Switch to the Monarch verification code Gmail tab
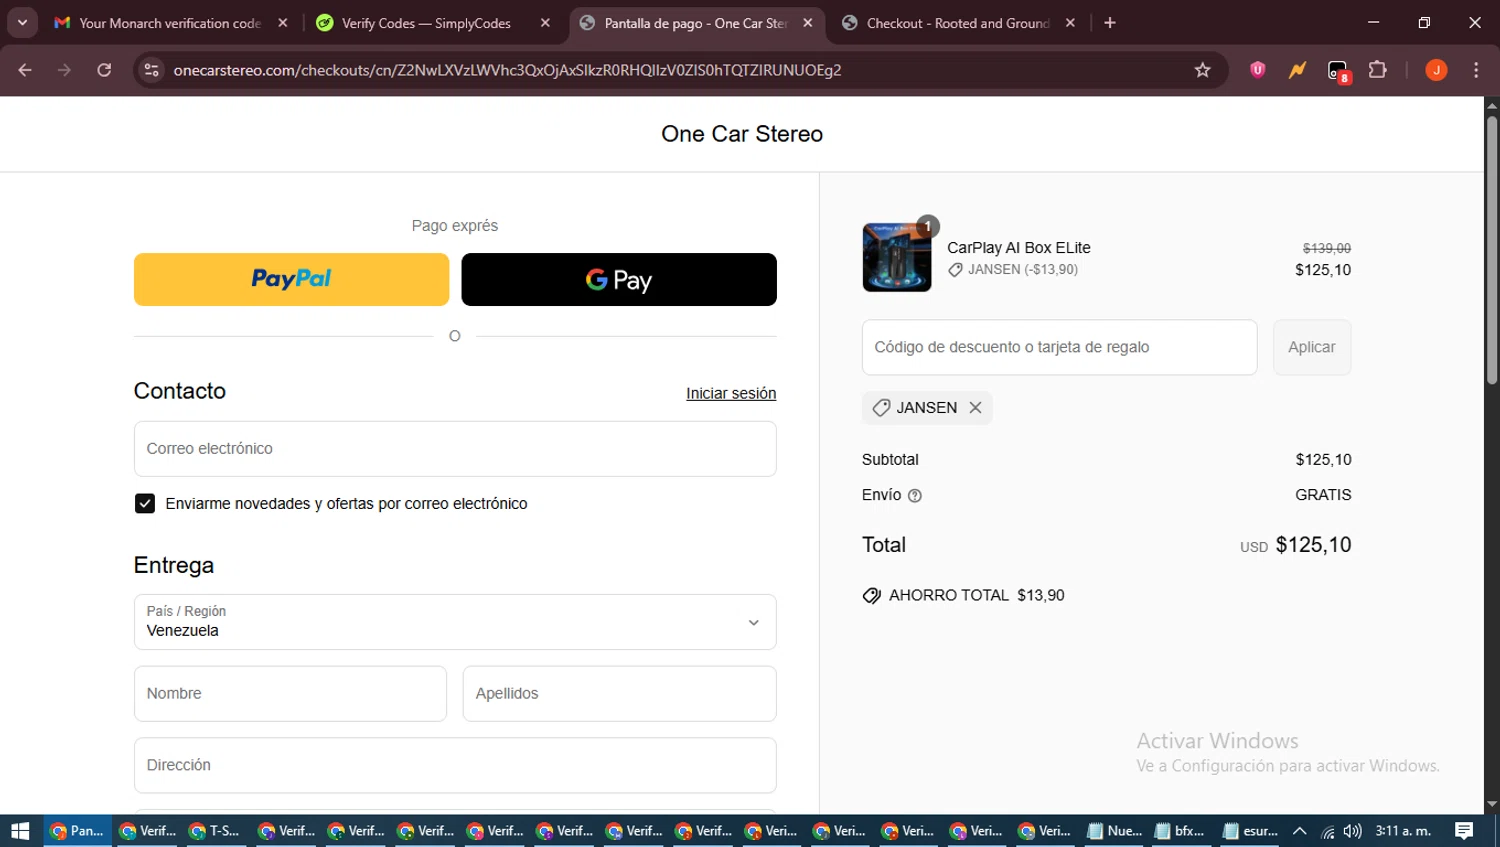Screen dimensions: 1500x847 click(170, 23)
